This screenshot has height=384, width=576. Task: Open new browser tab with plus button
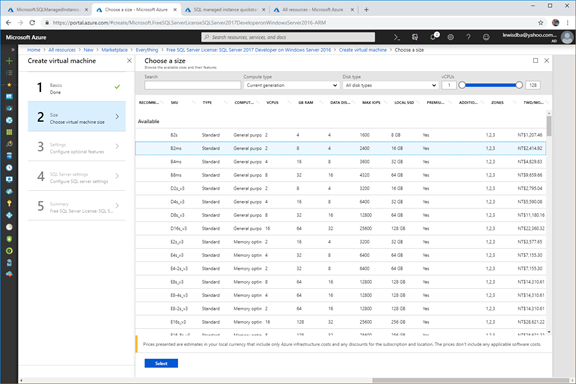pos(366,10)
